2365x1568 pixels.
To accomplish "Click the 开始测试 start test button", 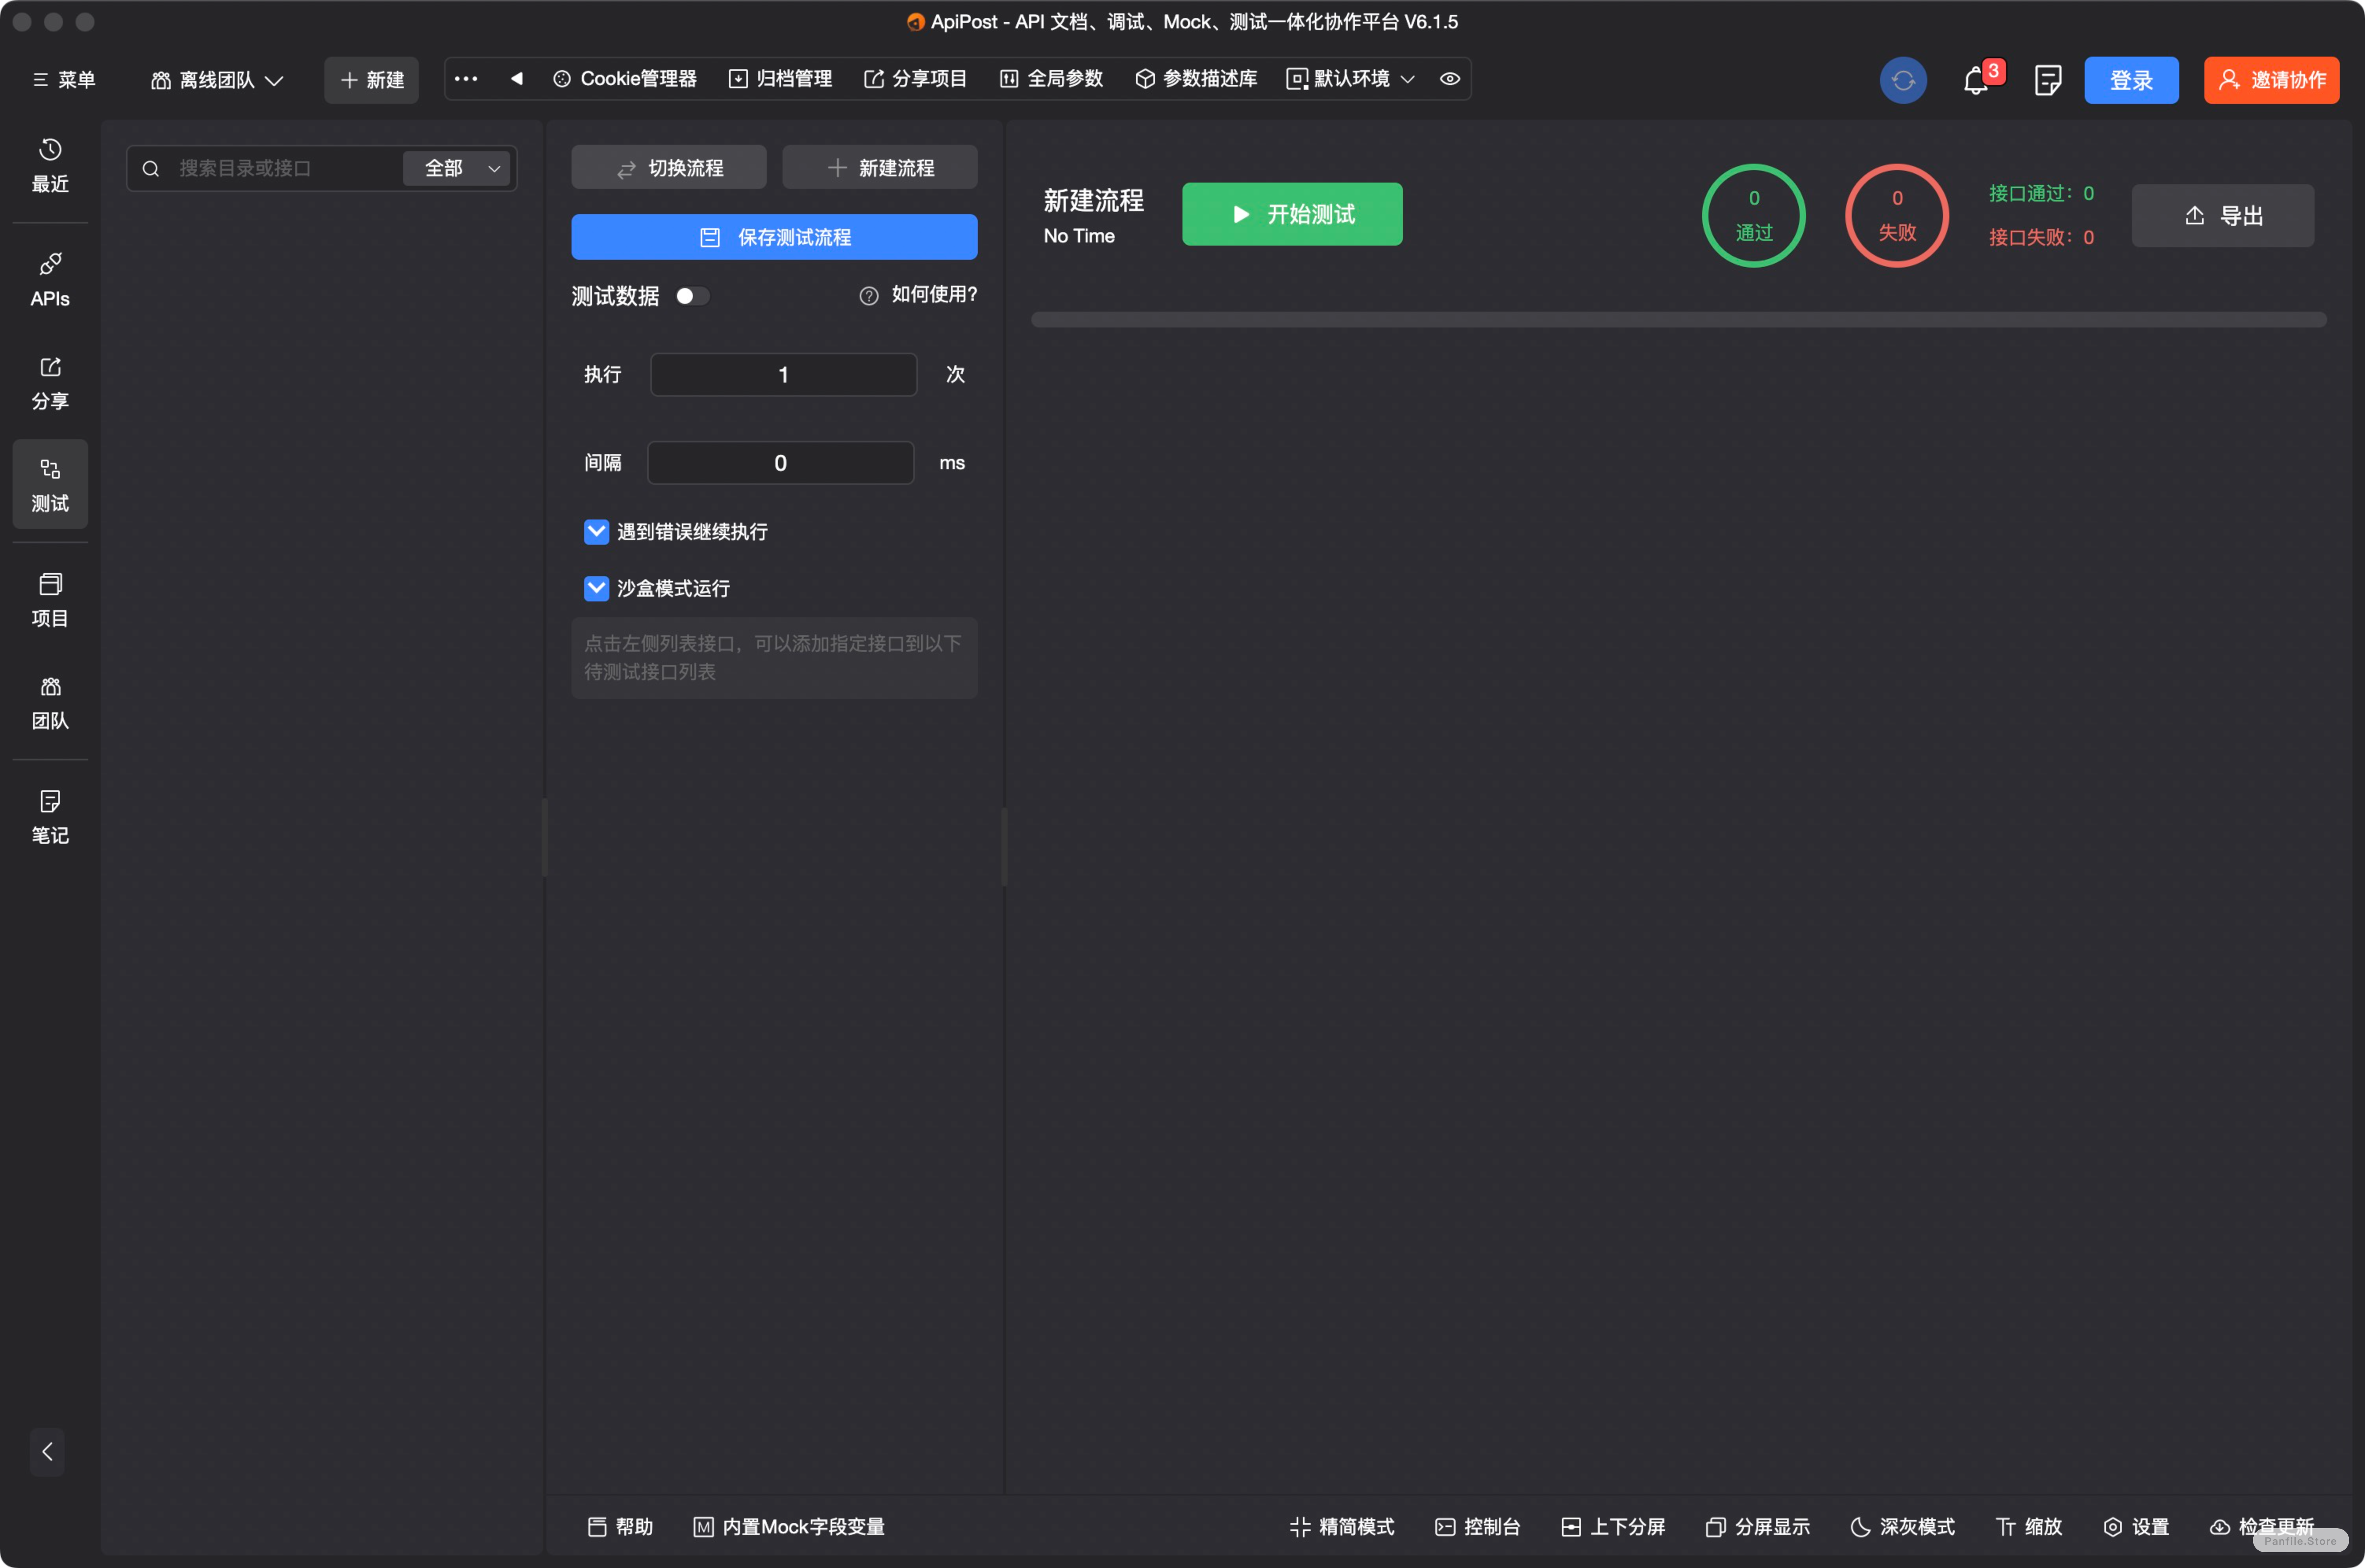I will coord(1292,214).
